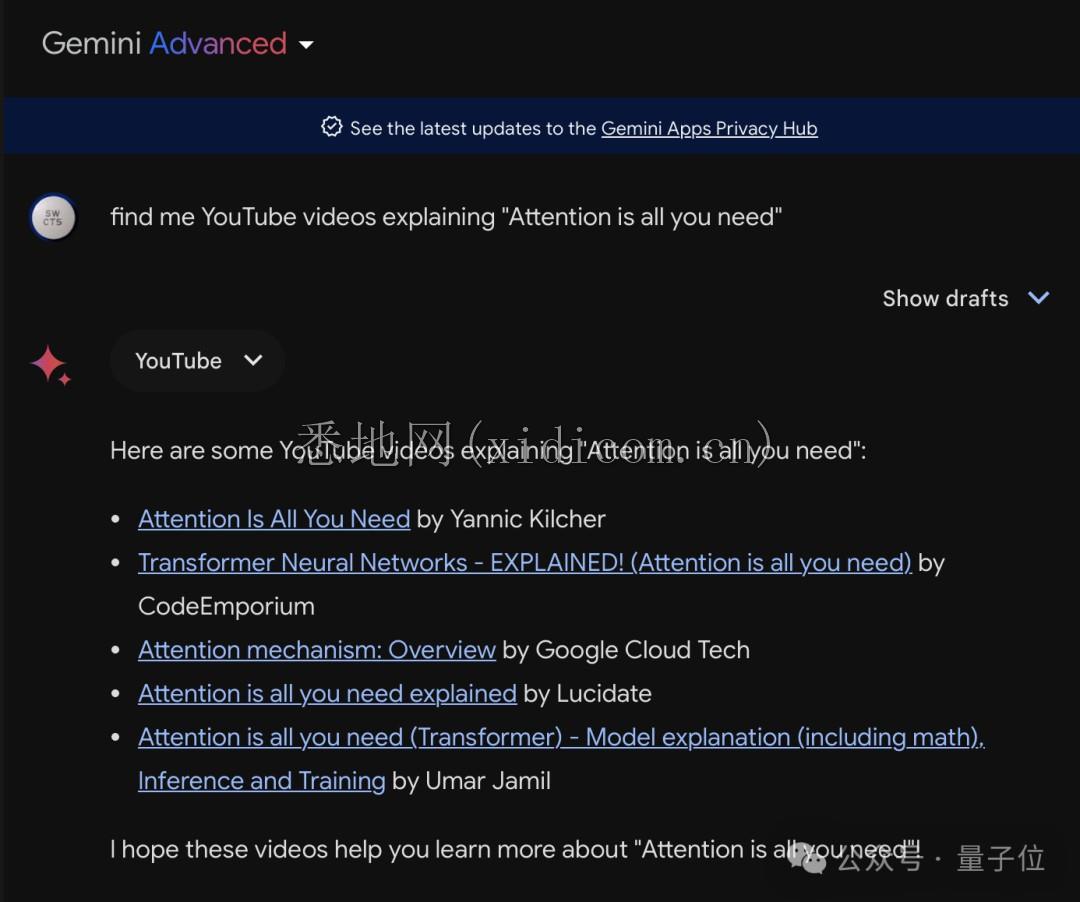Click the privacy badge icon in banner

click(331, 127)
